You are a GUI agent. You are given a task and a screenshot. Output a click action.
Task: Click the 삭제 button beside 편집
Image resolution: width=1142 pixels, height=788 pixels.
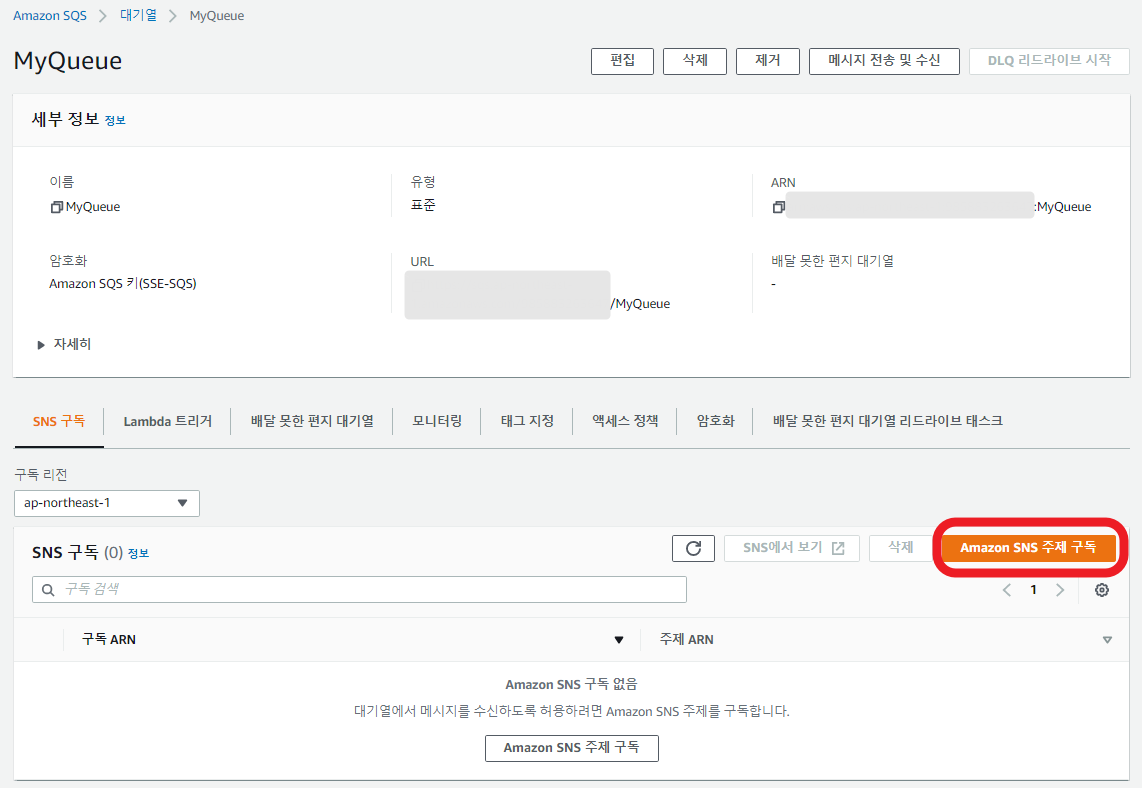[x=695, y=61]
